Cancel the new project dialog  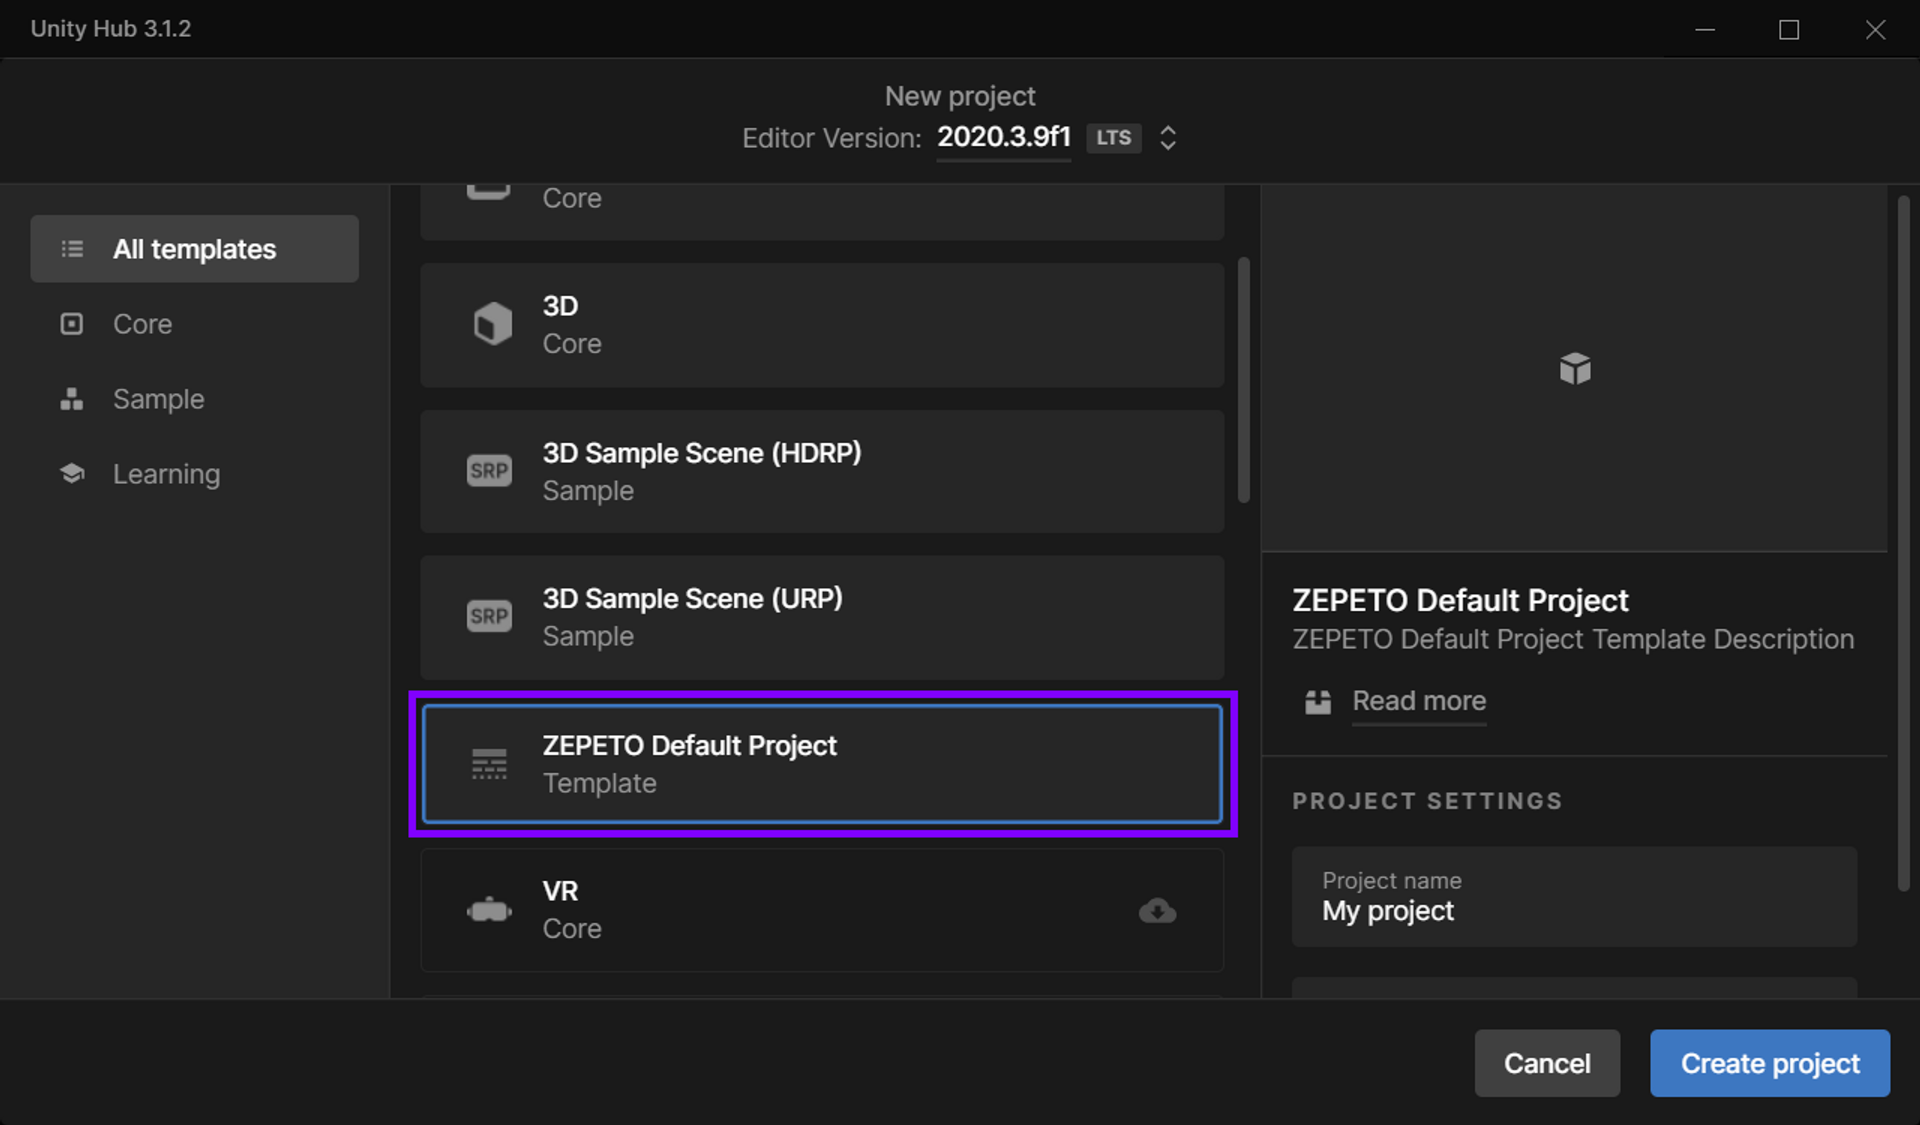[x=1547, y=1063]
